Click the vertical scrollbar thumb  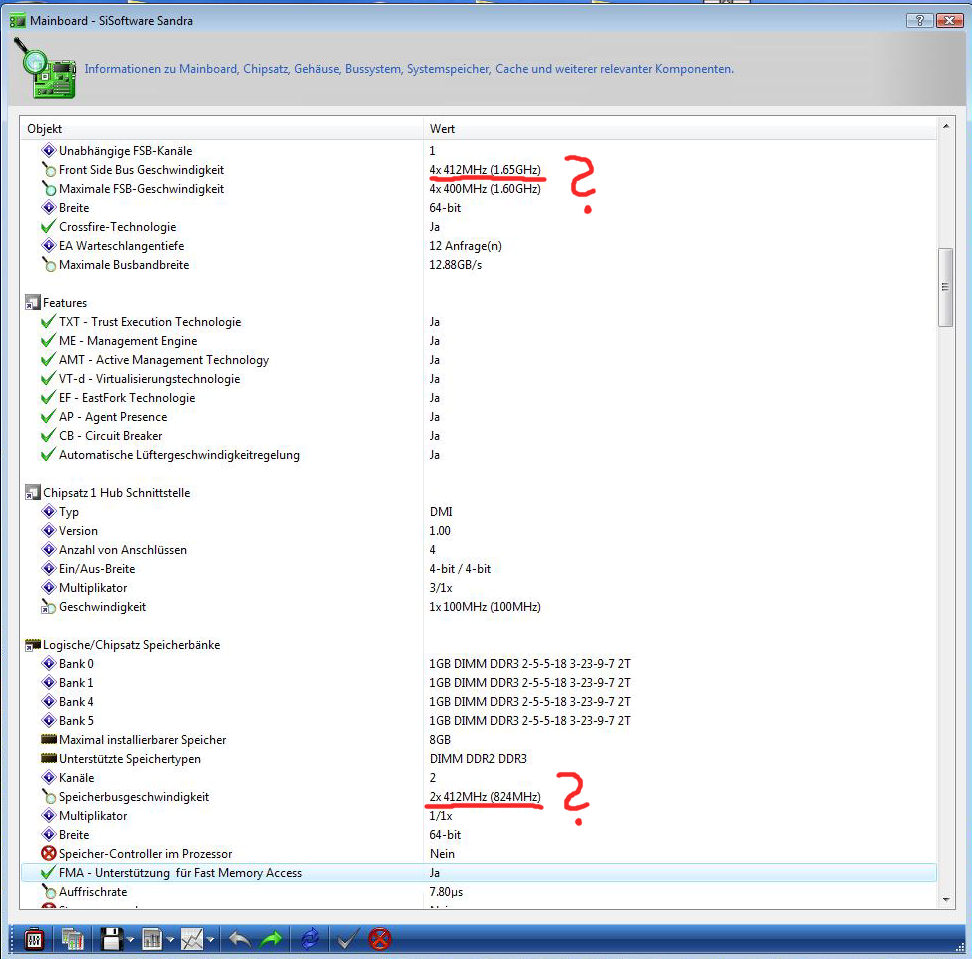tap(945, 287)
